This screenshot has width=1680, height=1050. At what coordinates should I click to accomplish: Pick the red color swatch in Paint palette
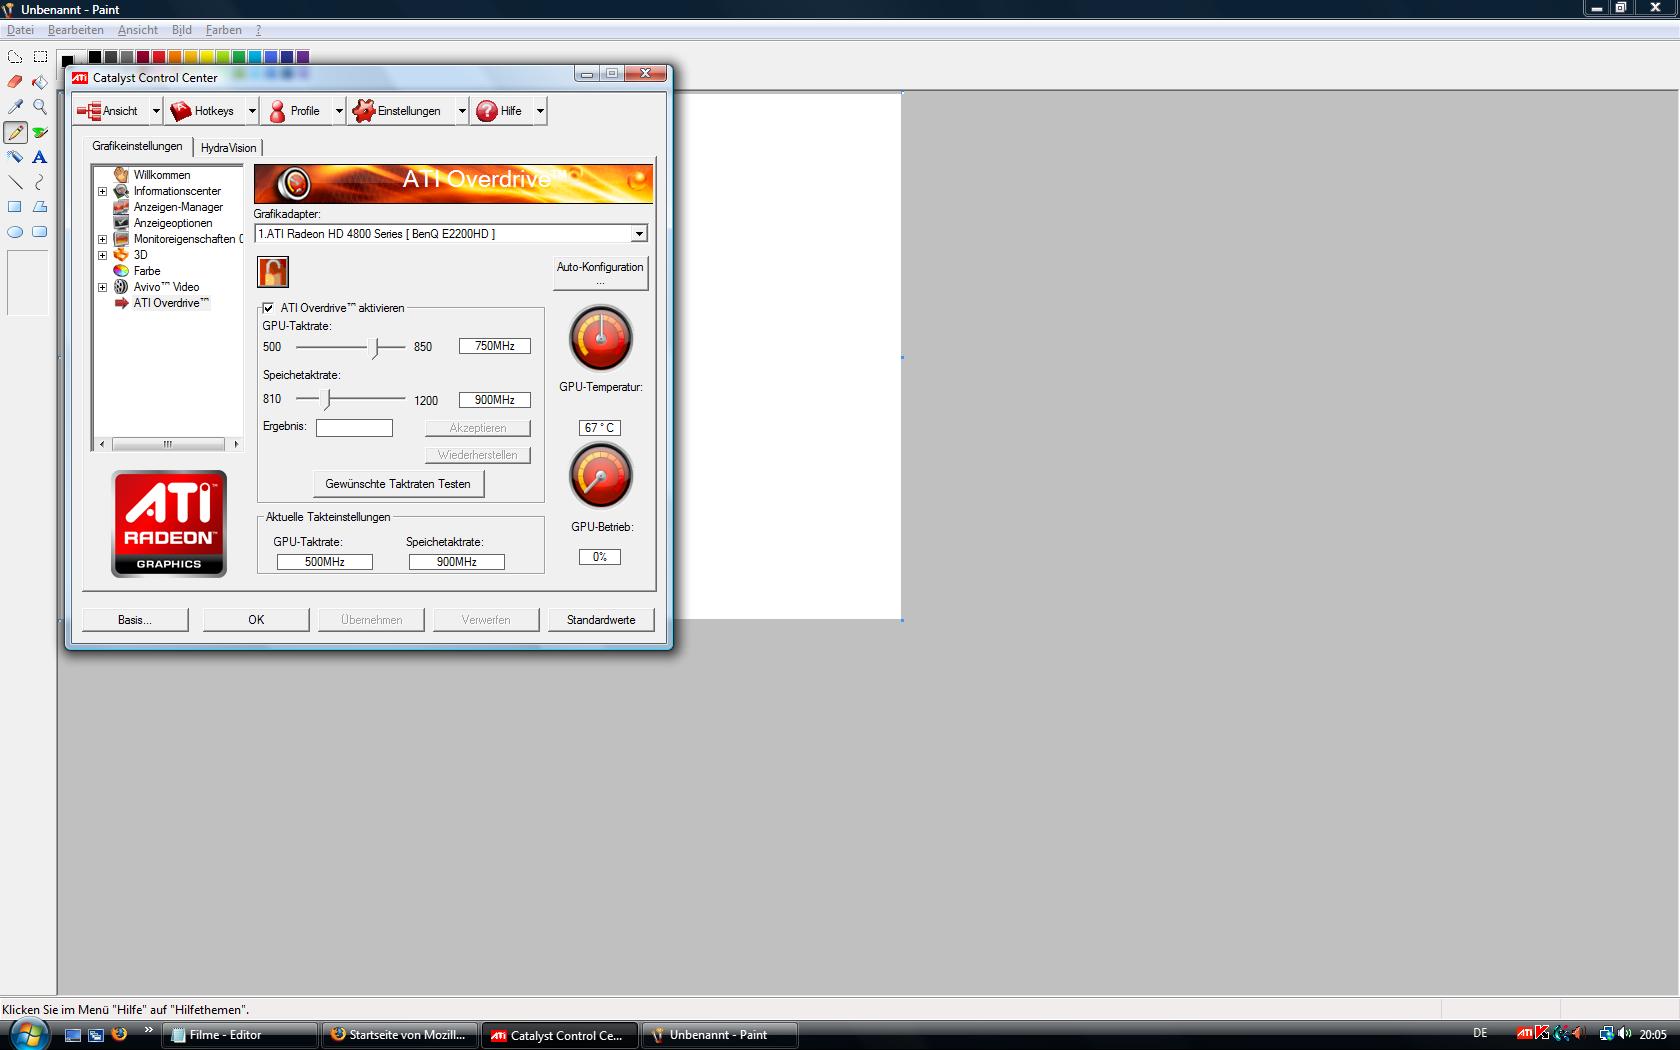(159, 57)
